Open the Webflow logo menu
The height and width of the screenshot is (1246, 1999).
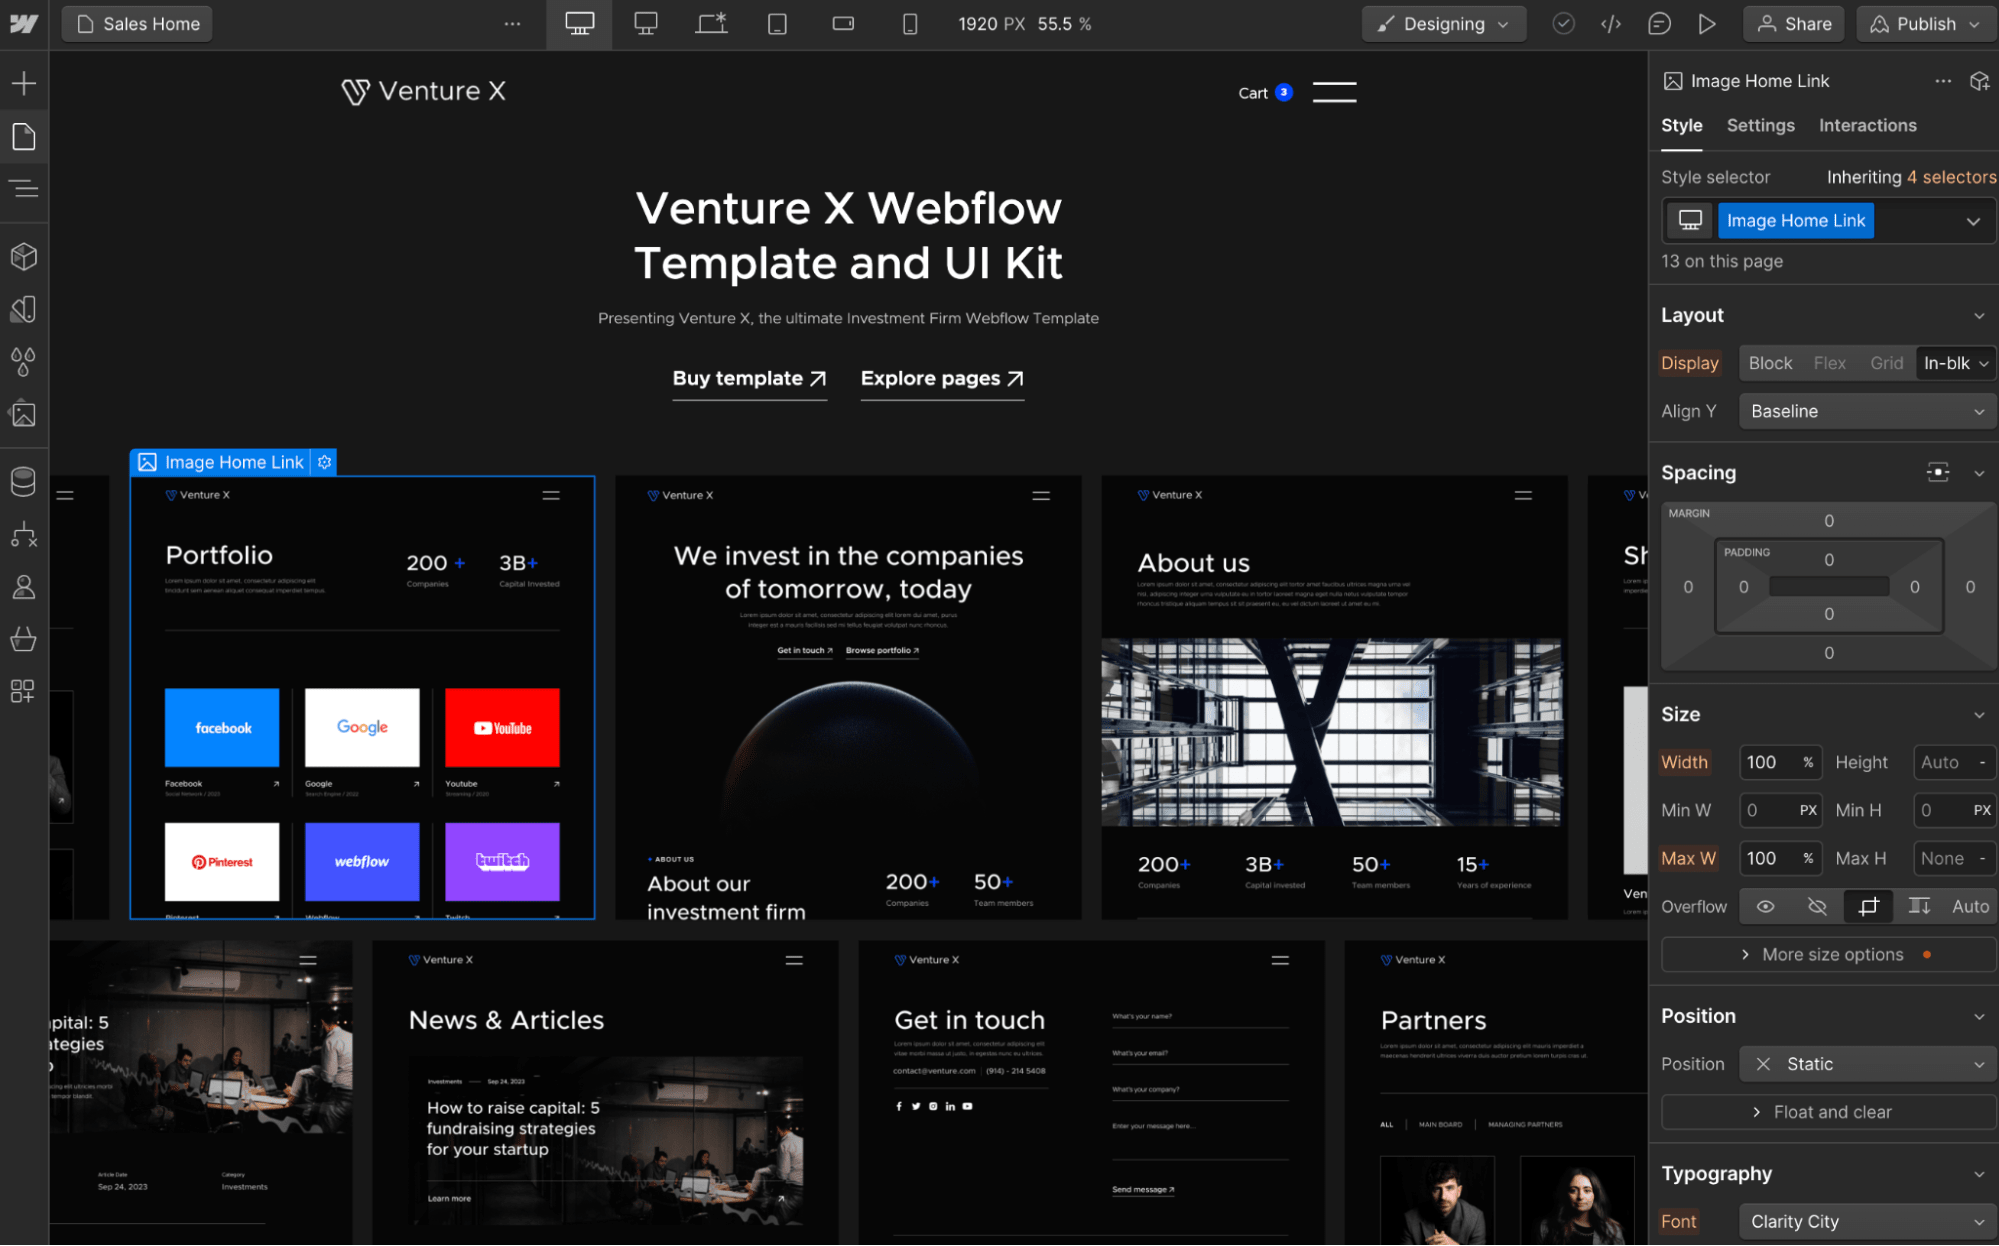(x=24, y=24)
